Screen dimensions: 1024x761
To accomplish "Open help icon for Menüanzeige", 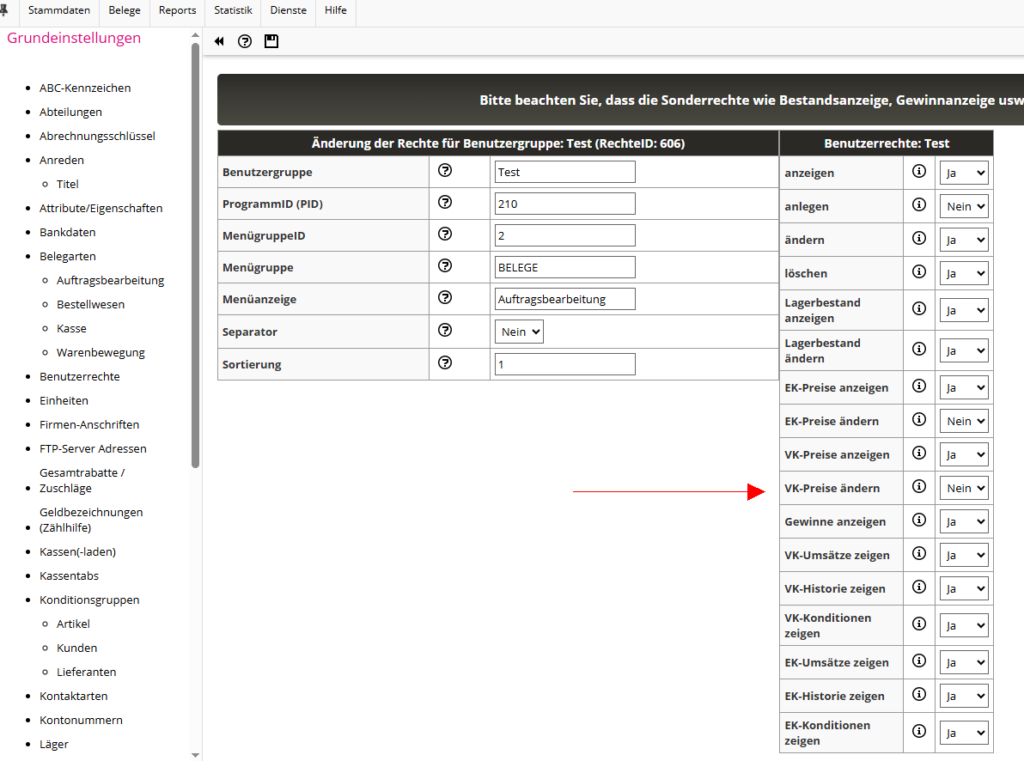I will click(x=445, y=297).
